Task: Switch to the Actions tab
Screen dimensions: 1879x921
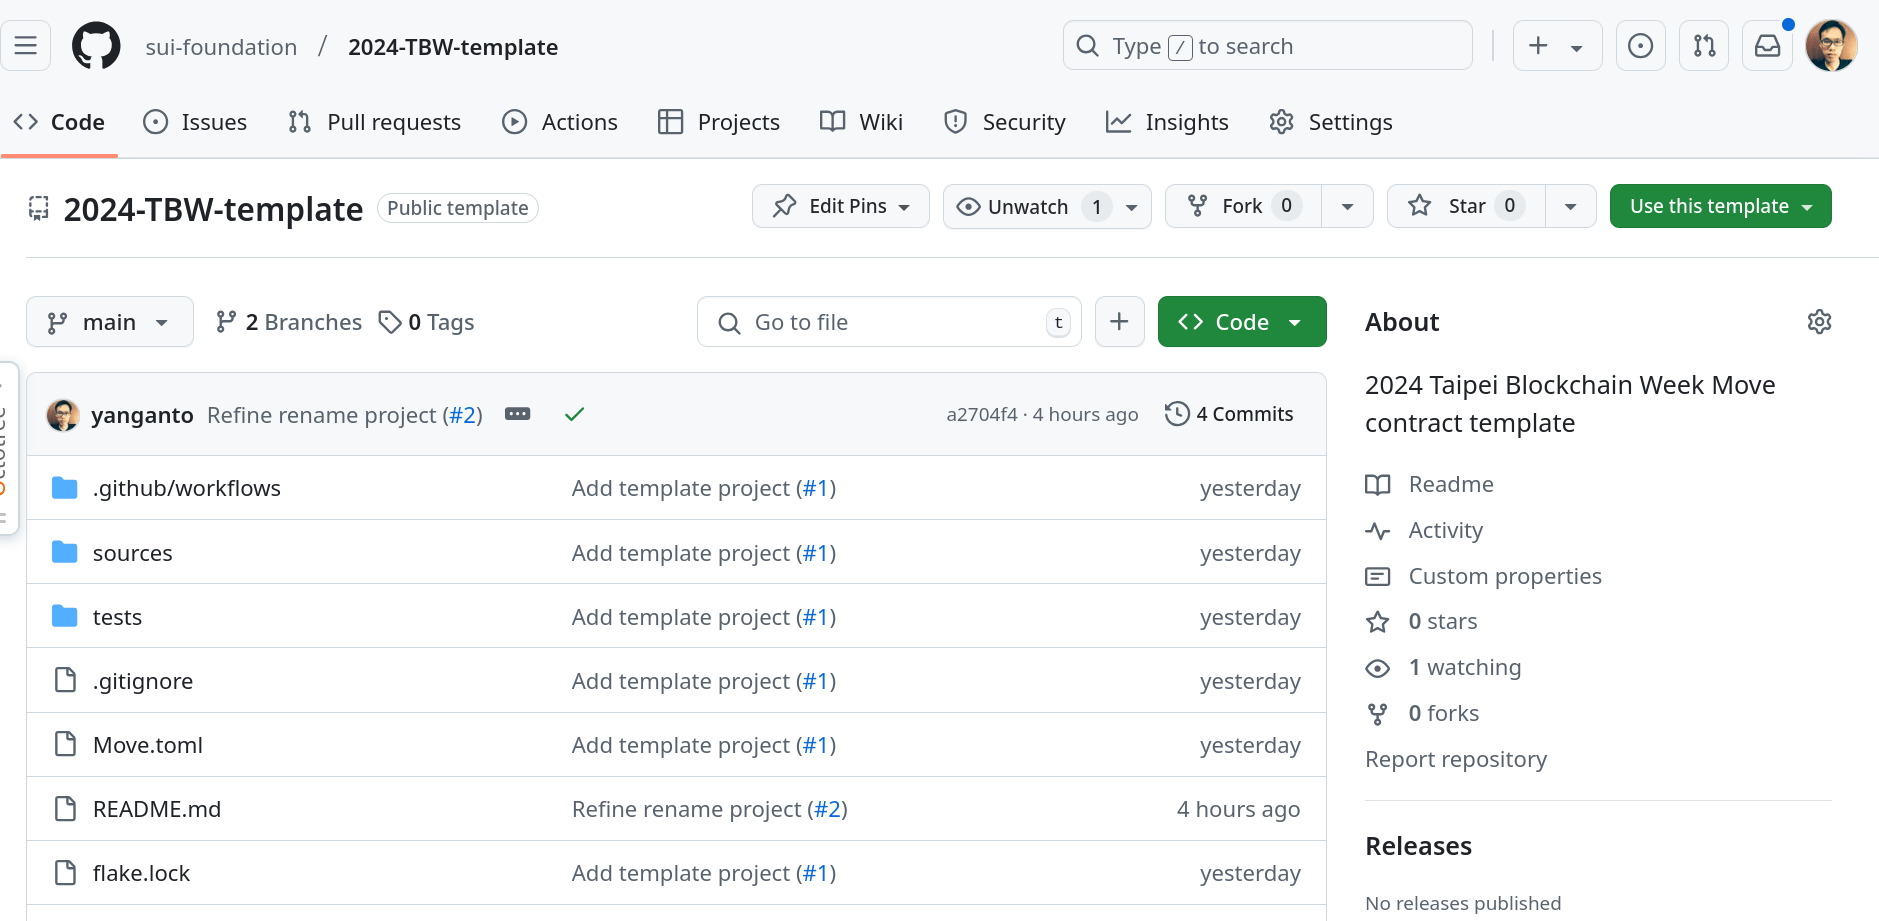Action: coord(560,122)
